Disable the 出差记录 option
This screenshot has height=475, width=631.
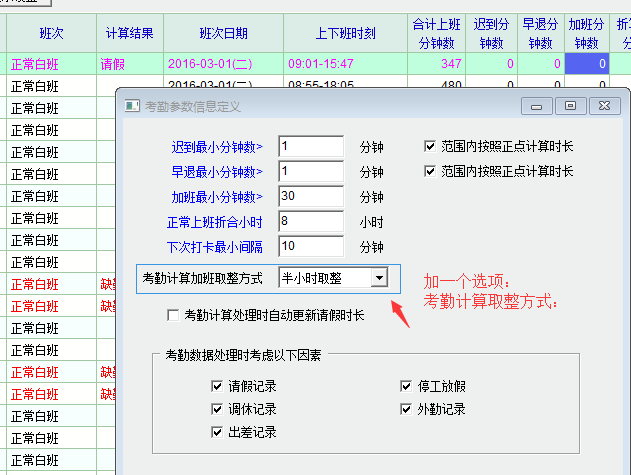[217, 432]
